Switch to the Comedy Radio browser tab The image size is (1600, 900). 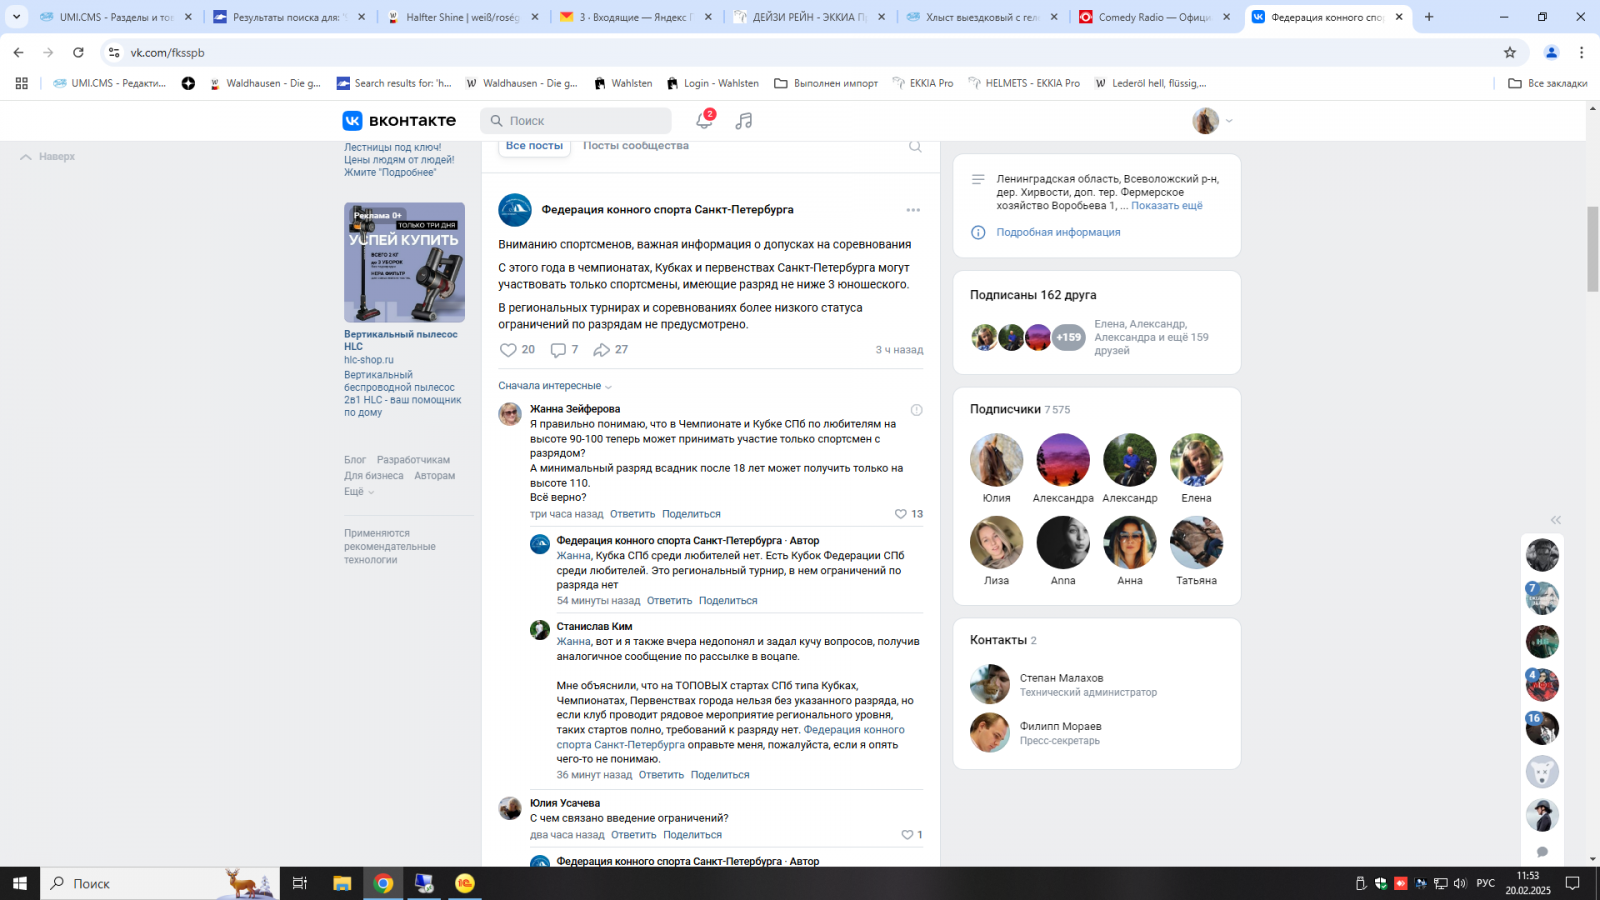click(x=1155, y=17)
